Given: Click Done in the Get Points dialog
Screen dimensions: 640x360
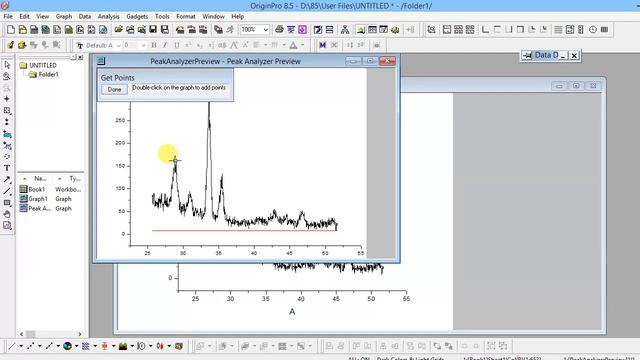Looking at the screenshot, I should [x=114, y=89].
